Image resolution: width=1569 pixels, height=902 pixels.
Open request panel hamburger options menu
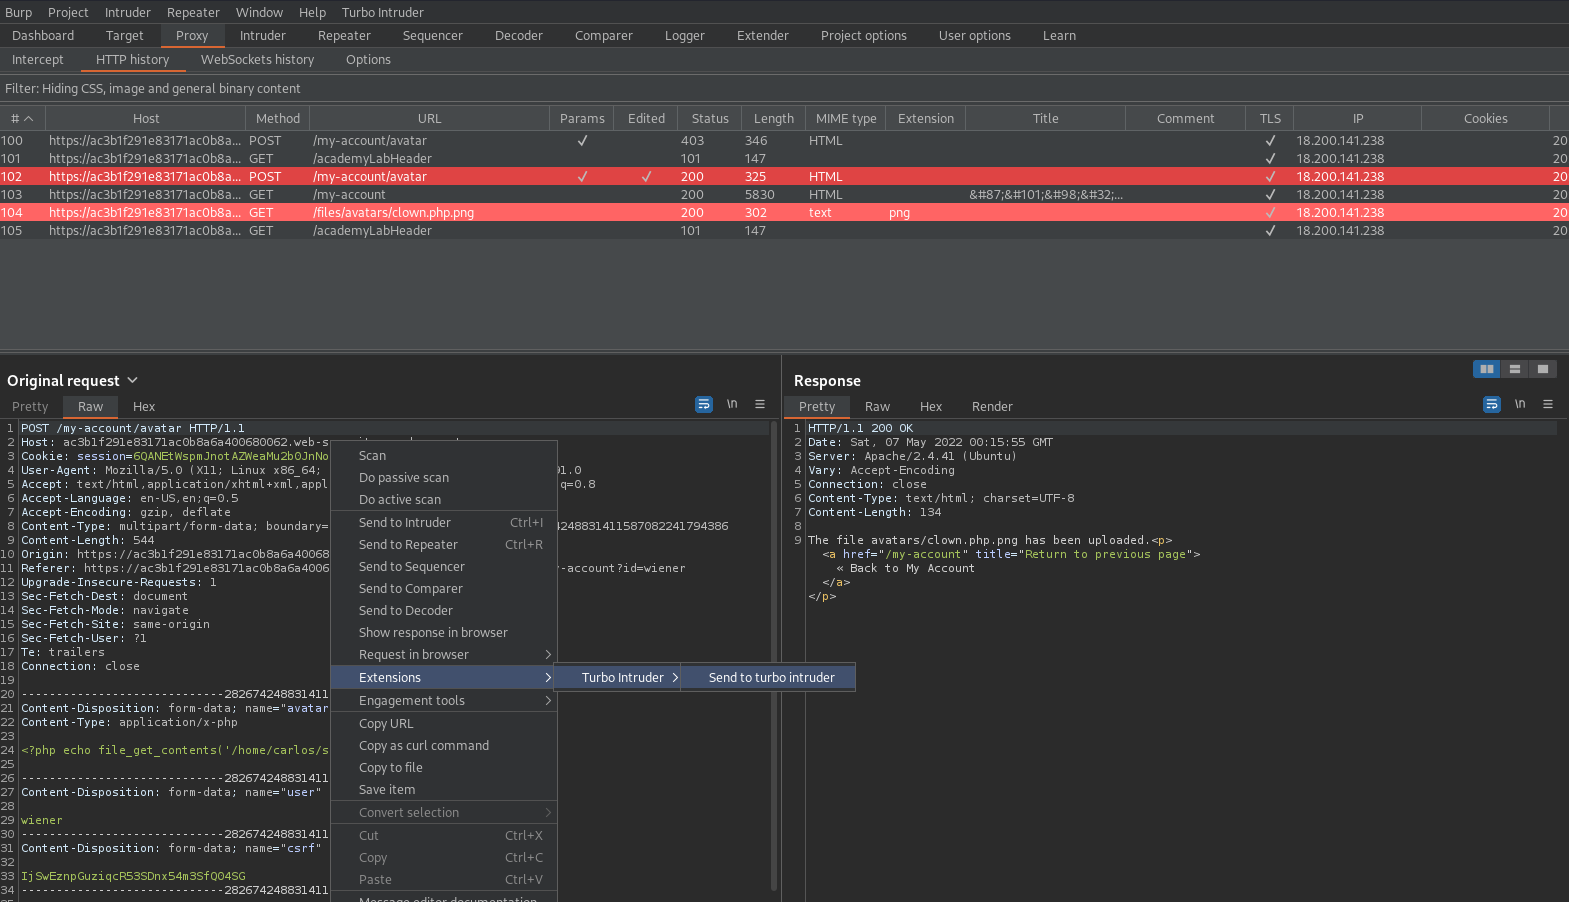[x=760, y=404]
